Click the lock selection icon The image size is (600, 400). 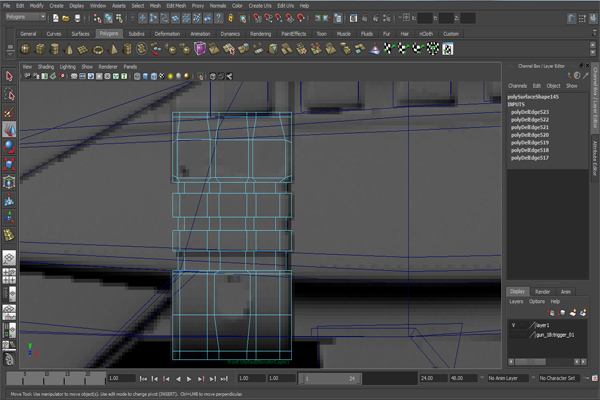pyautogui.click(x=231, y=18)
